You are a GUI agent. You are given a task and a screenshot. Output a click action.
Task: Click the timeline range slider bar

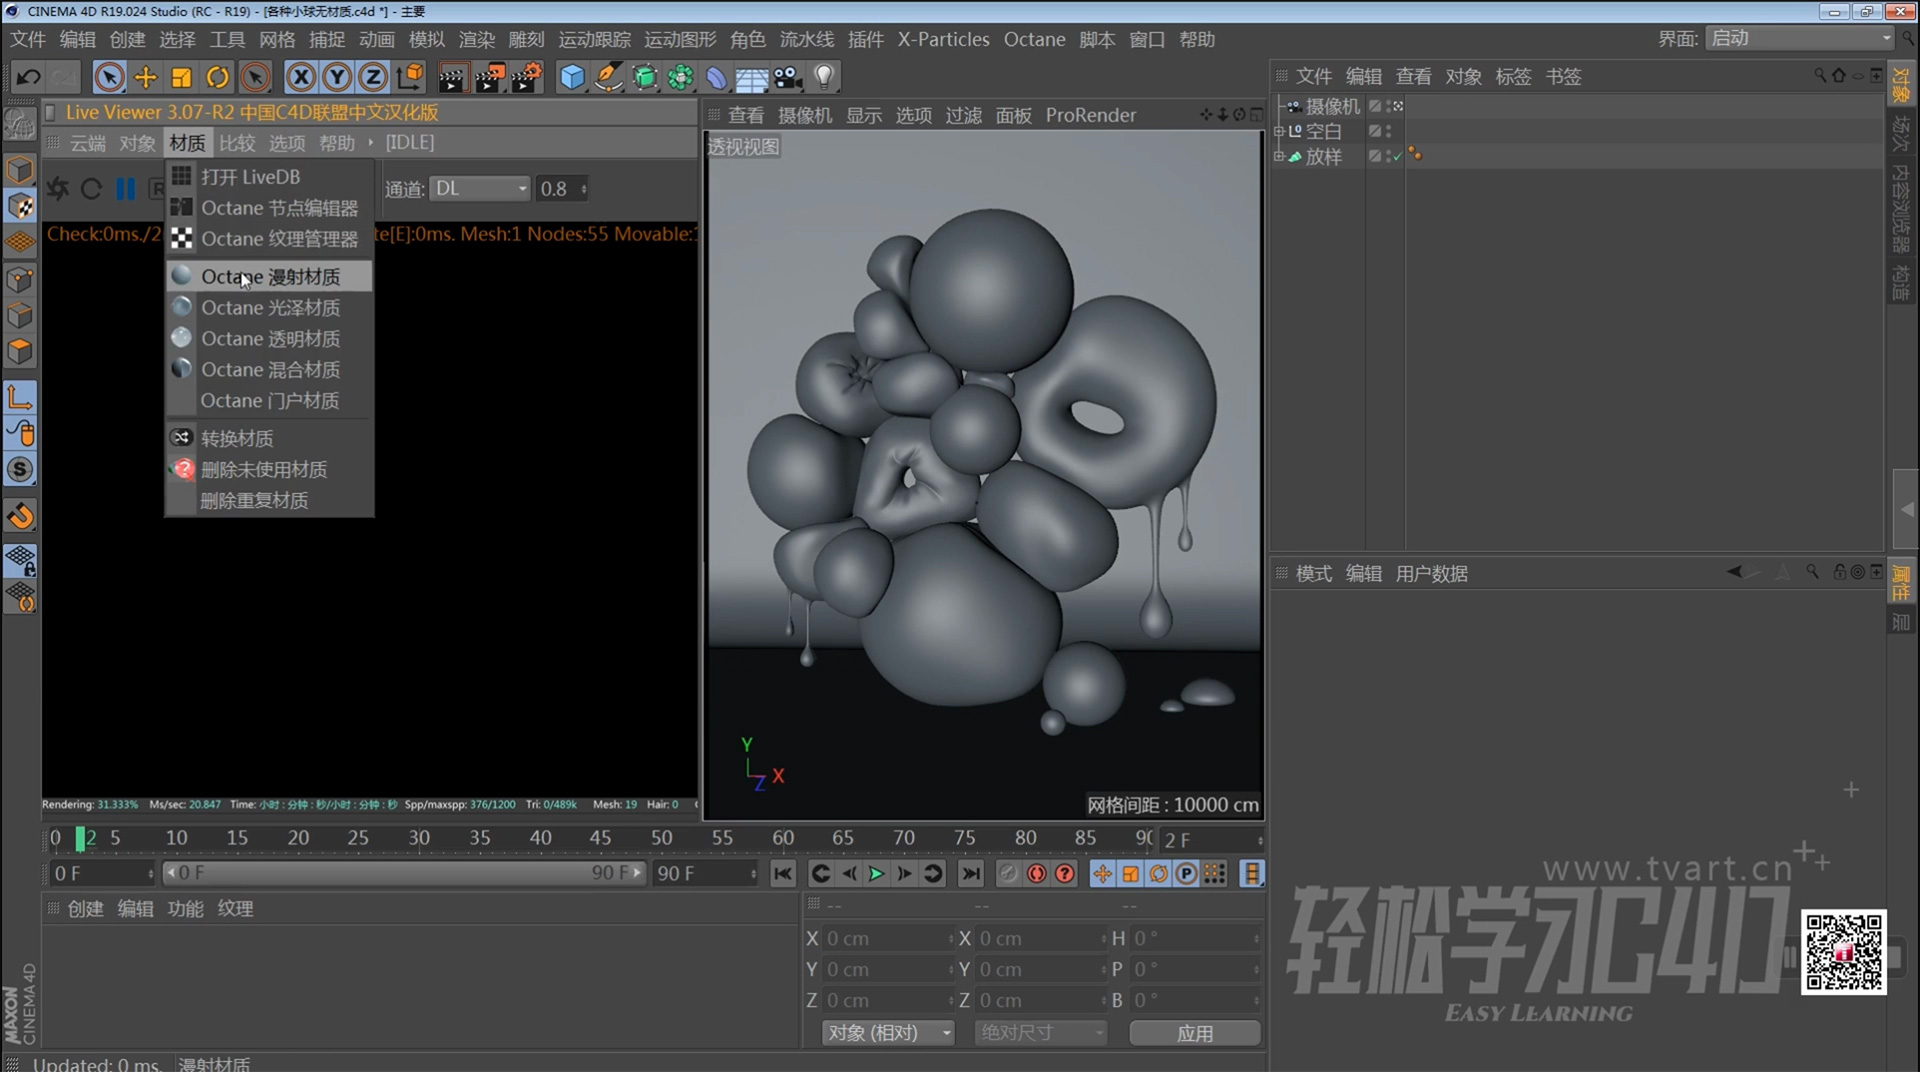pyautogui.click(x=404, y=873)
